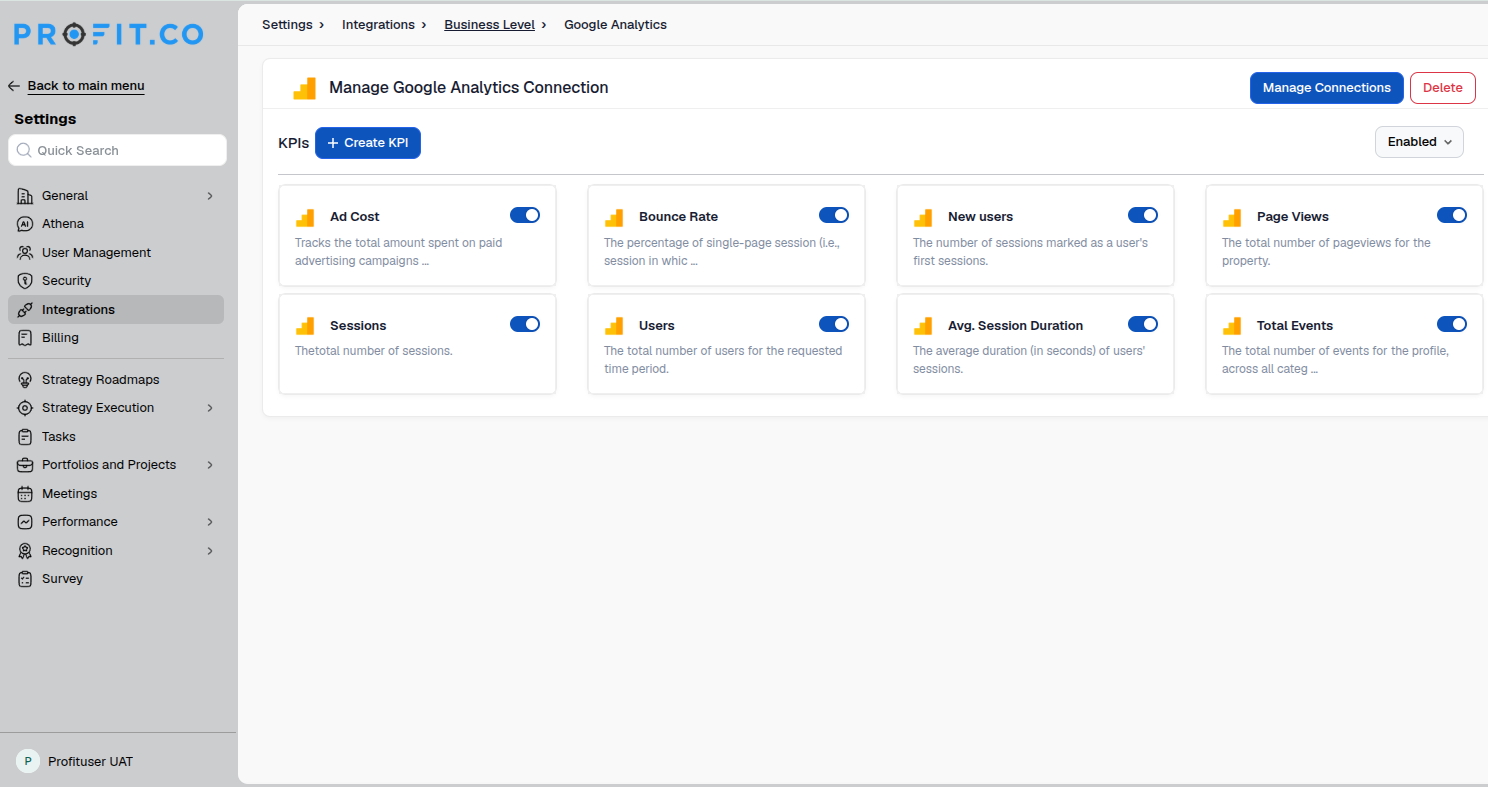This screenshot has height=787, width=1488.
Task: Disable the Total Events KPI toggle
Action: pyautogui.click(x=1452, y=324)
